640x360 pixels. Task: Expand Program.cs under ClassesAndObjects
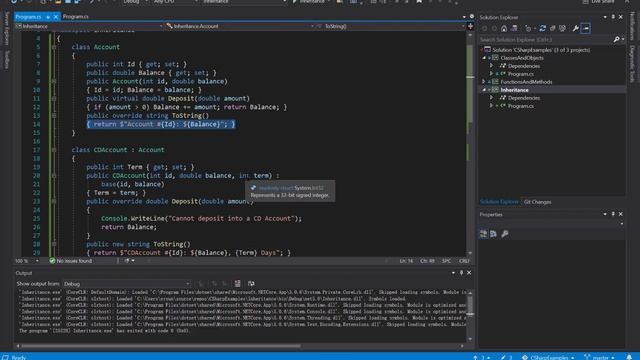coord(491,74)
